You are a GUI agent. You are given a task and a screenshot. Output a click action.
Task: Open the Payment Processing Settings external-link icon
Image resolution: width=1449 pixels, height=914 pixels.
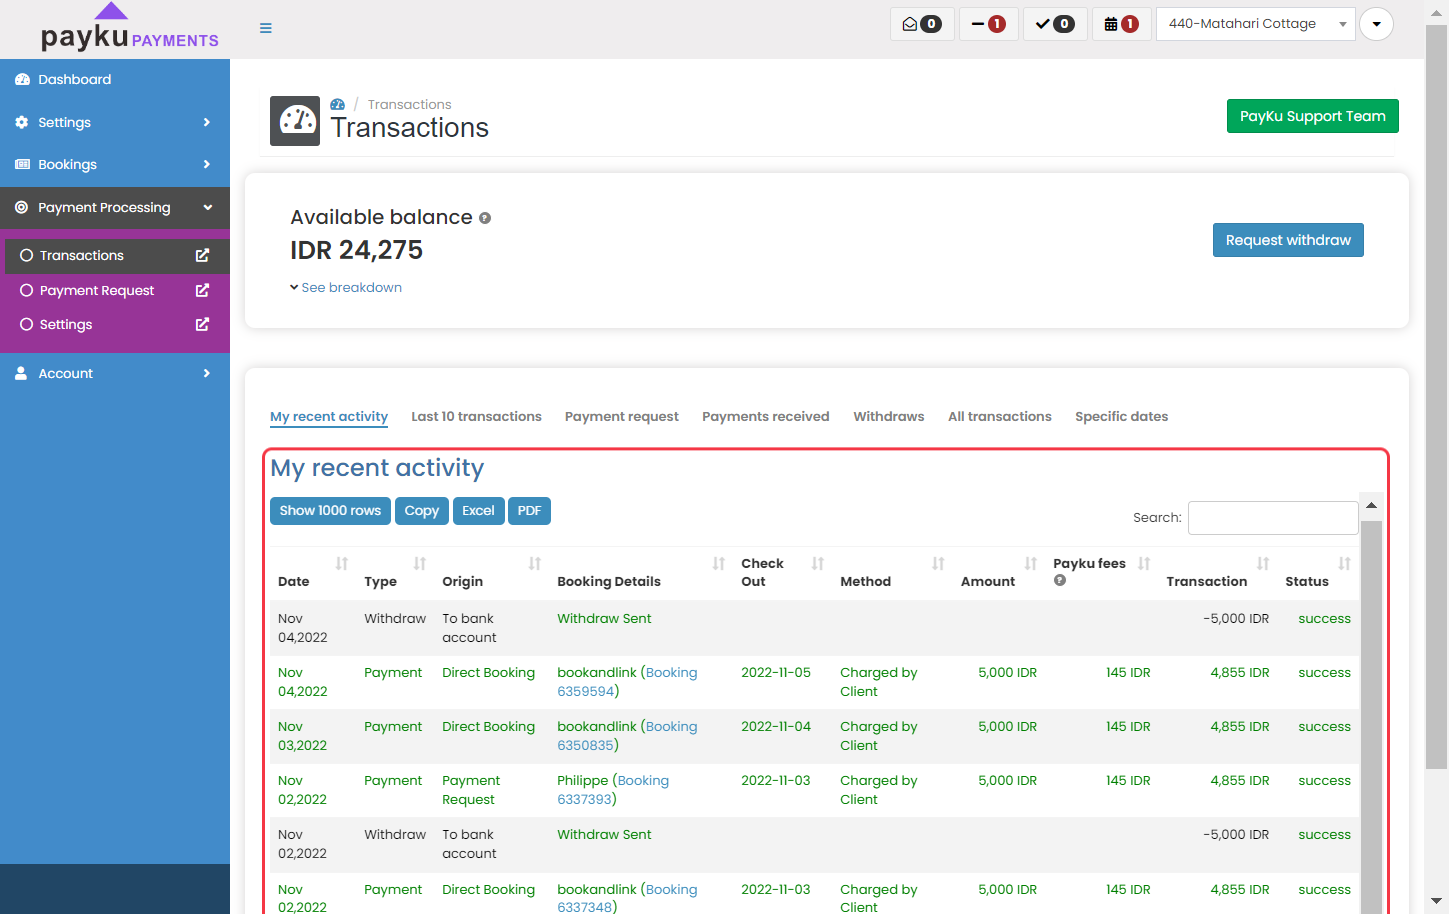[x=202, y=324]
